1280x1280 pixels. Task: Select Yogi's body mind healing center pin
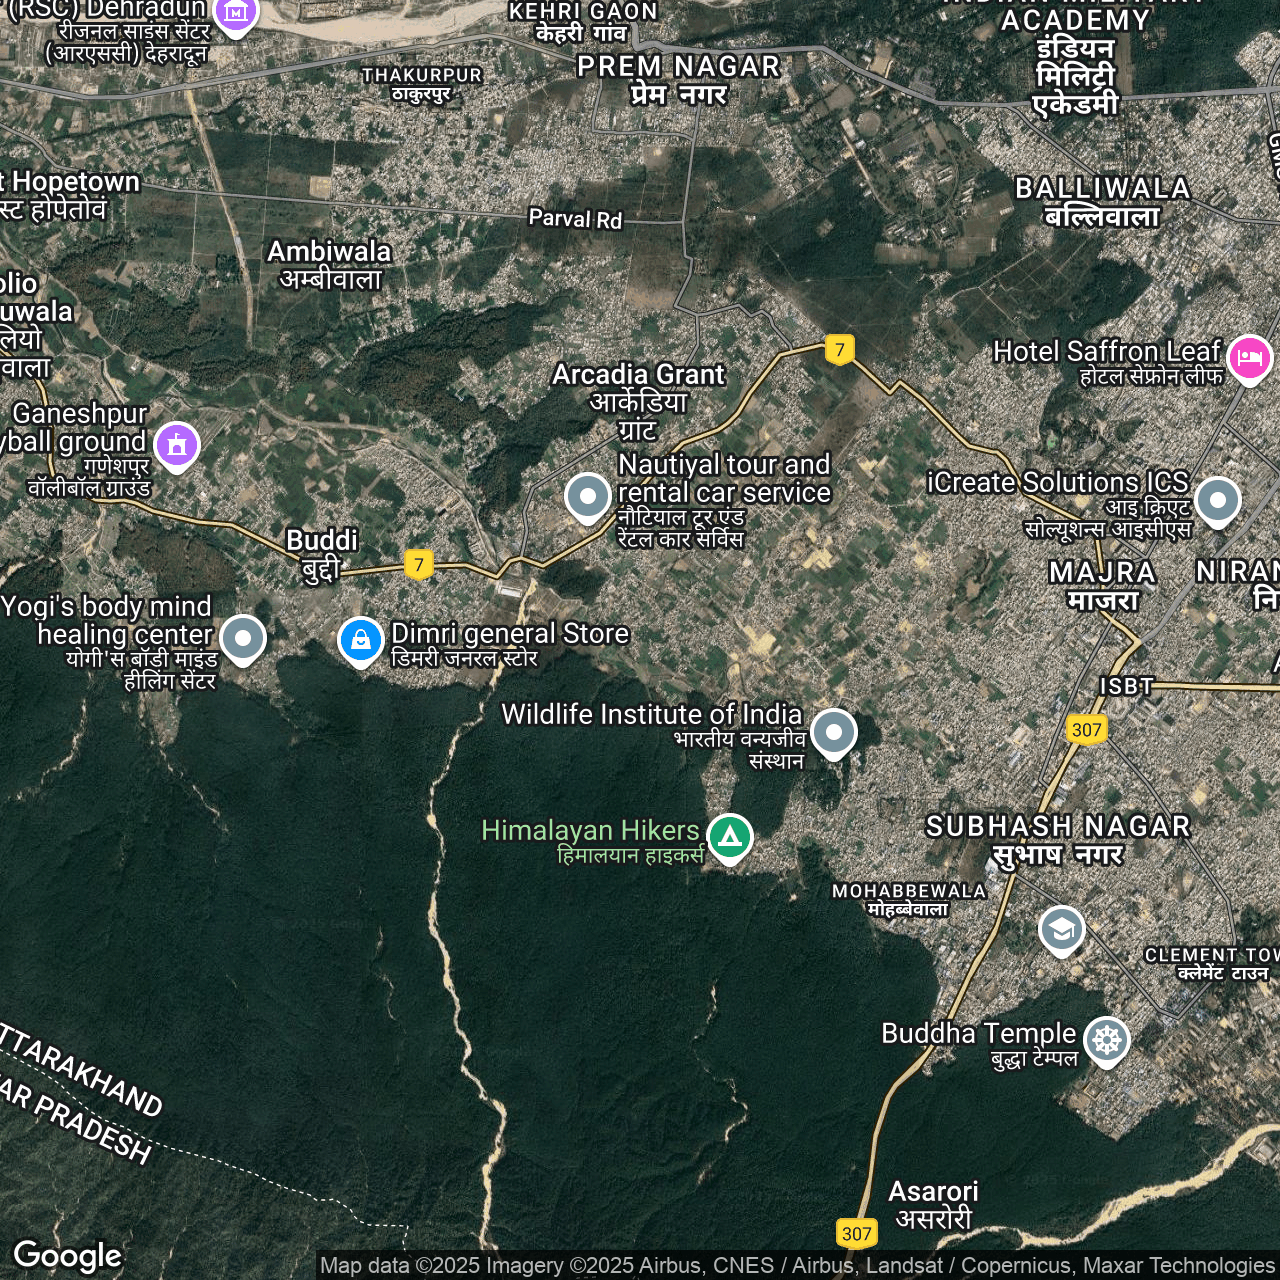(x=242, y=637)
